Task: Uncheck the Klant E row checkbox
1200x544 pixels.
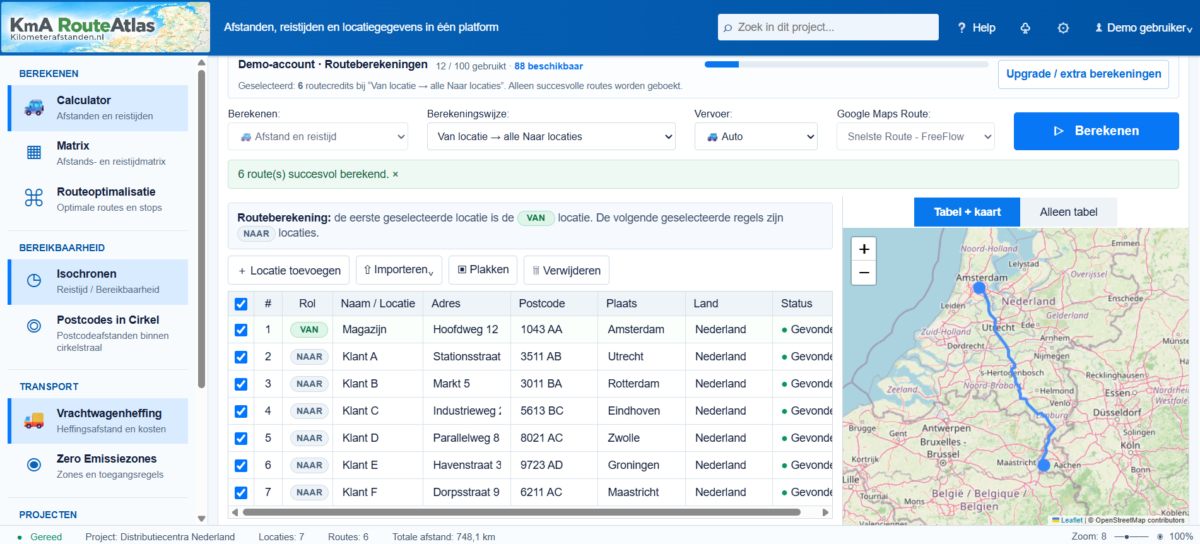Action: point(240,465)
